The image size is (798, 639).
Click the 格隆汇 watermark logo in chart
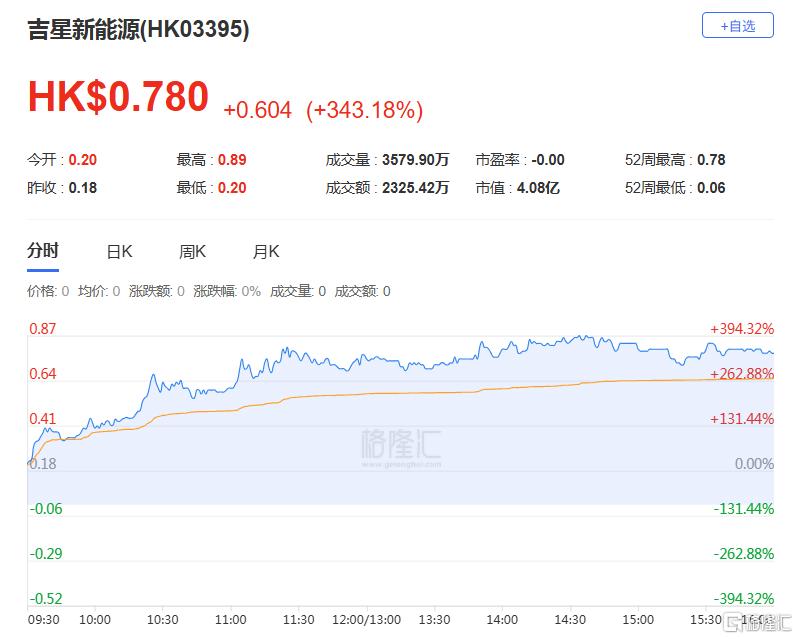[x=400, y=445]
